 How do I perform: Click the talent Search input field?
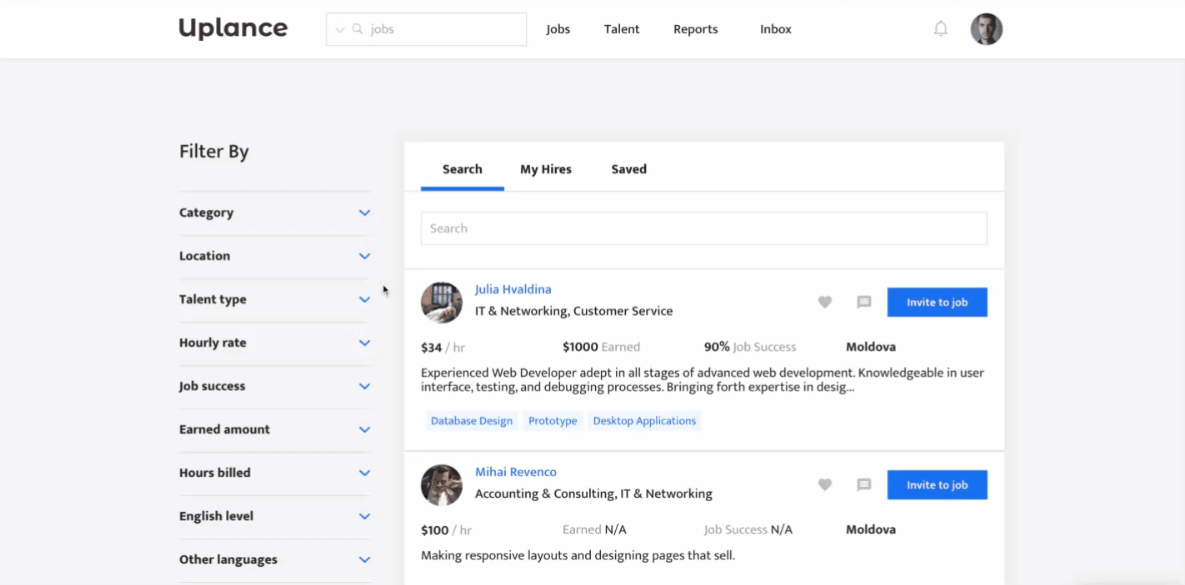point(703,228)
